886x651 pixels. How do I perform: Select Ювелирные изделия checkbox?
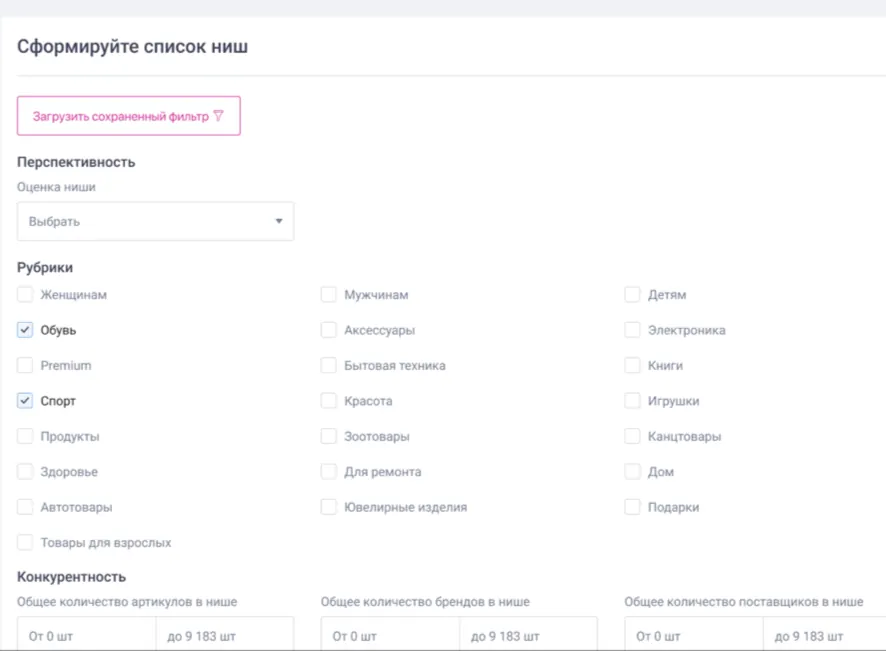tap(328, 507)
